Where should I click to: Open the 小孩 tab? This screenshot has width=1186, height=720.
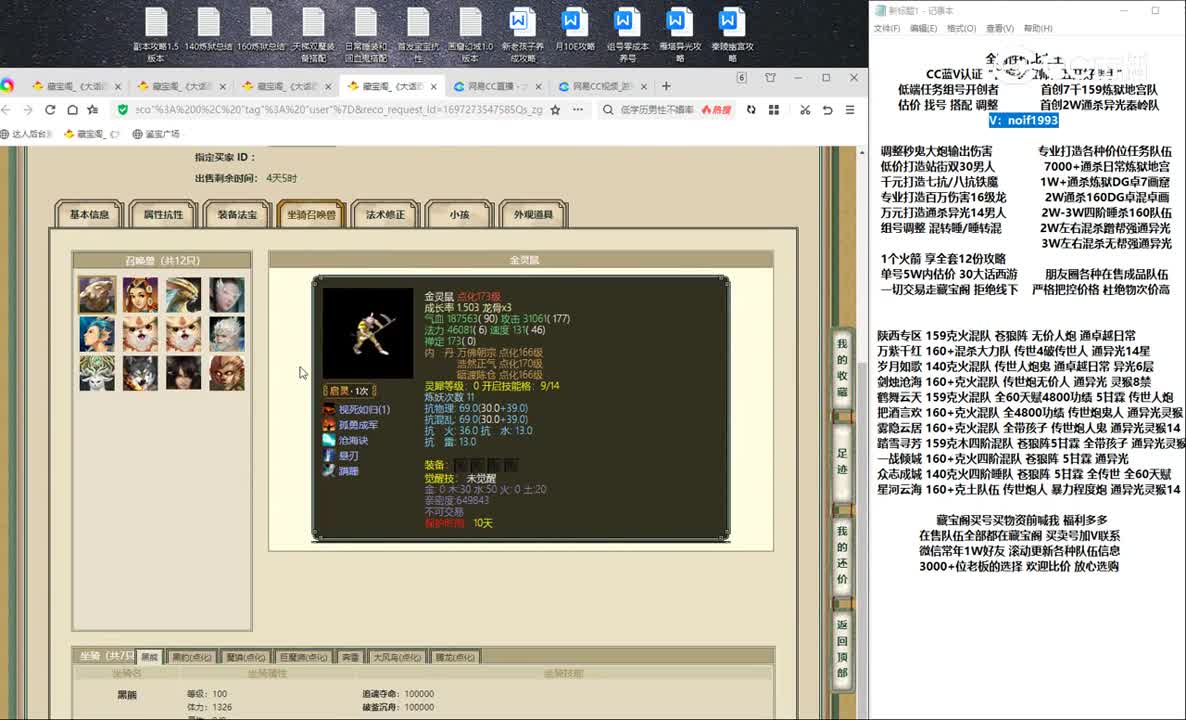coord(459,214)
